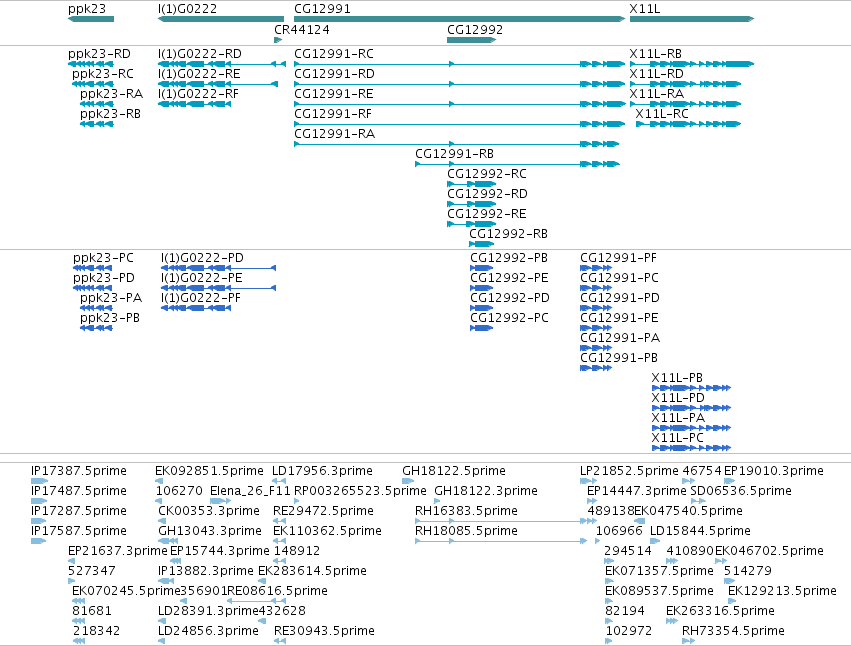This screenshot has width=851, height=646.
Task: Select protein X11L-PD
Action: 678,398
